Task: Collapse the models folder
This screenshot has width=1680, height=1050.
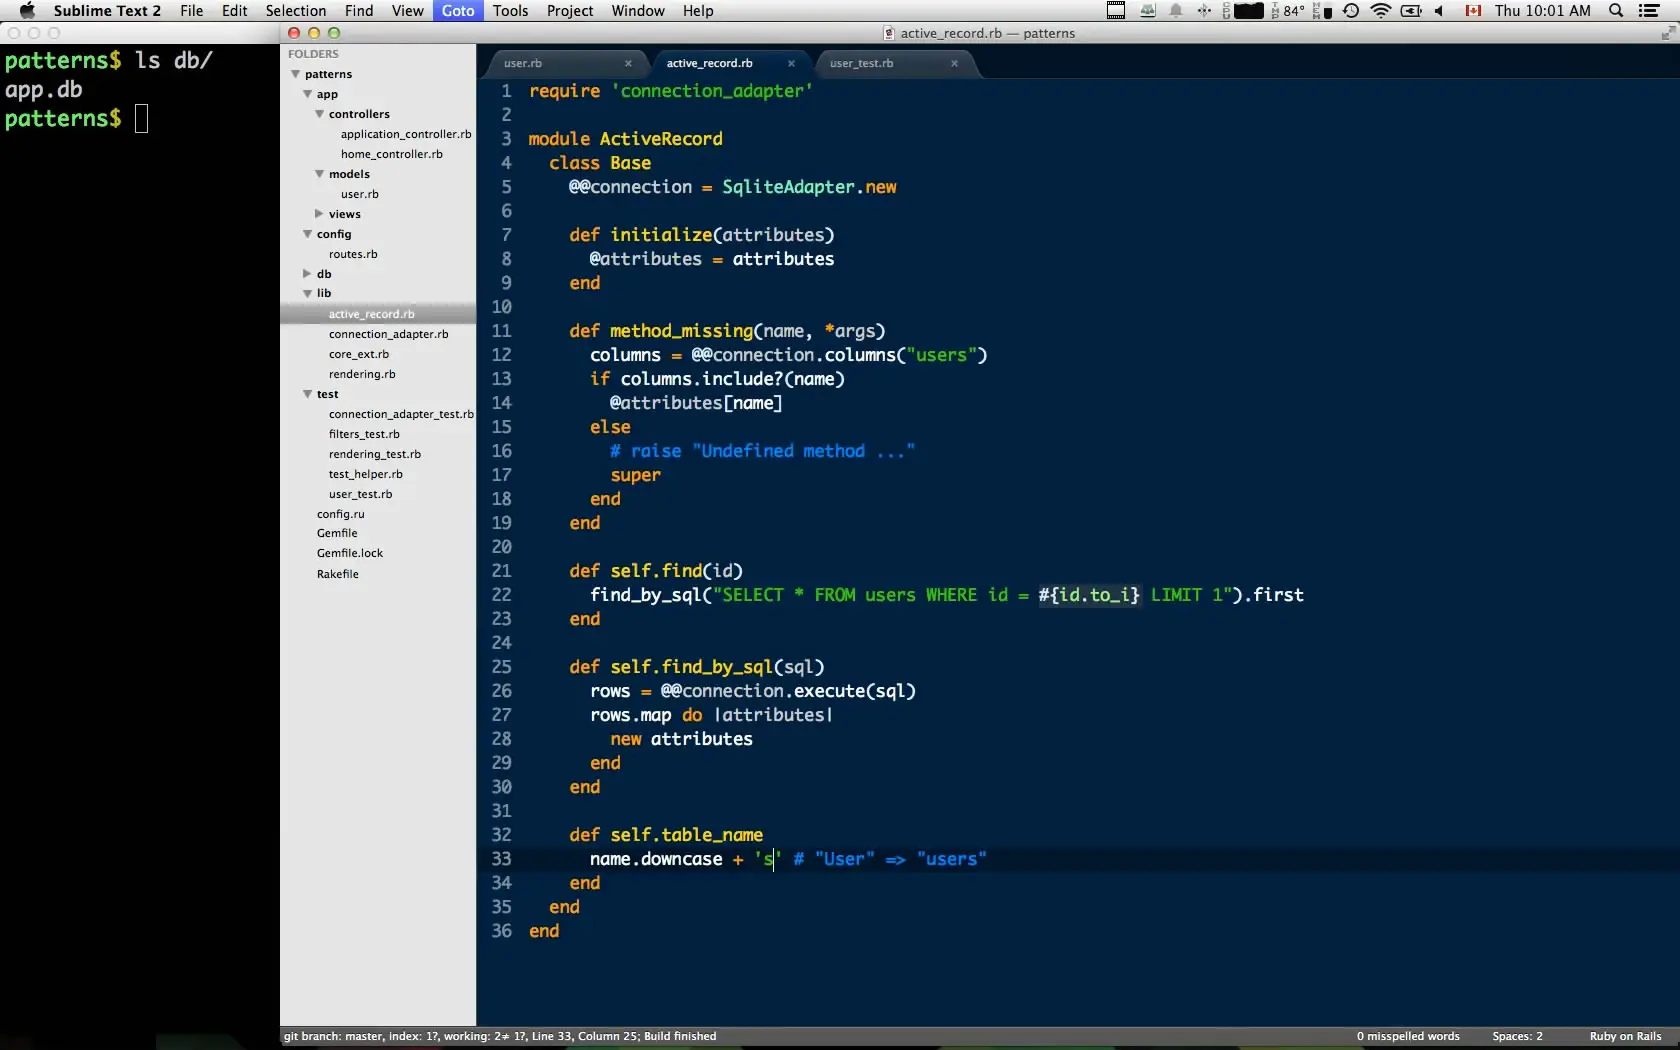Action: (x=320, y=174)
